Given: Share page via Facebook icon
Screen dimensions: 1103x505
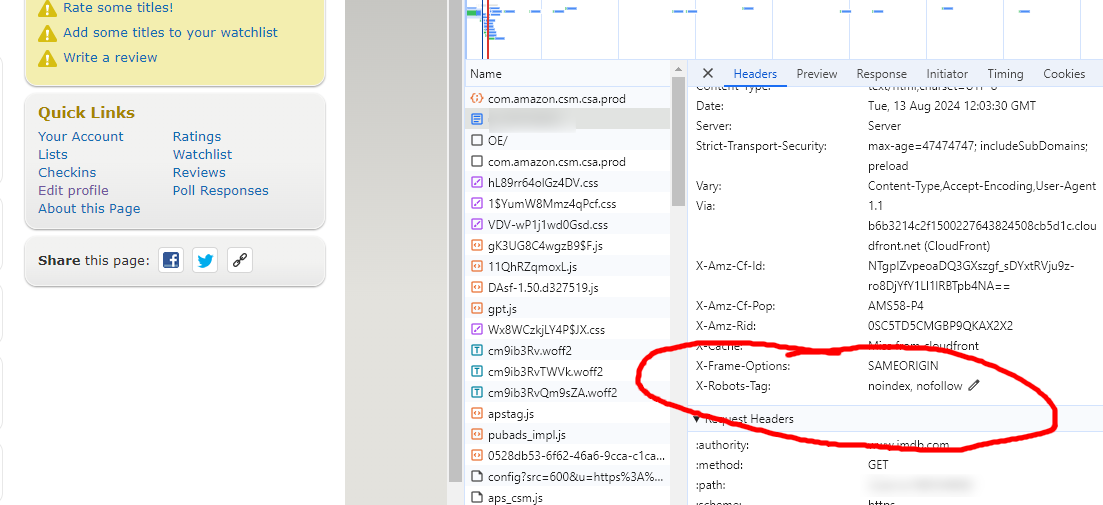Looking at the screenshot, I should (x=171, y=261).
